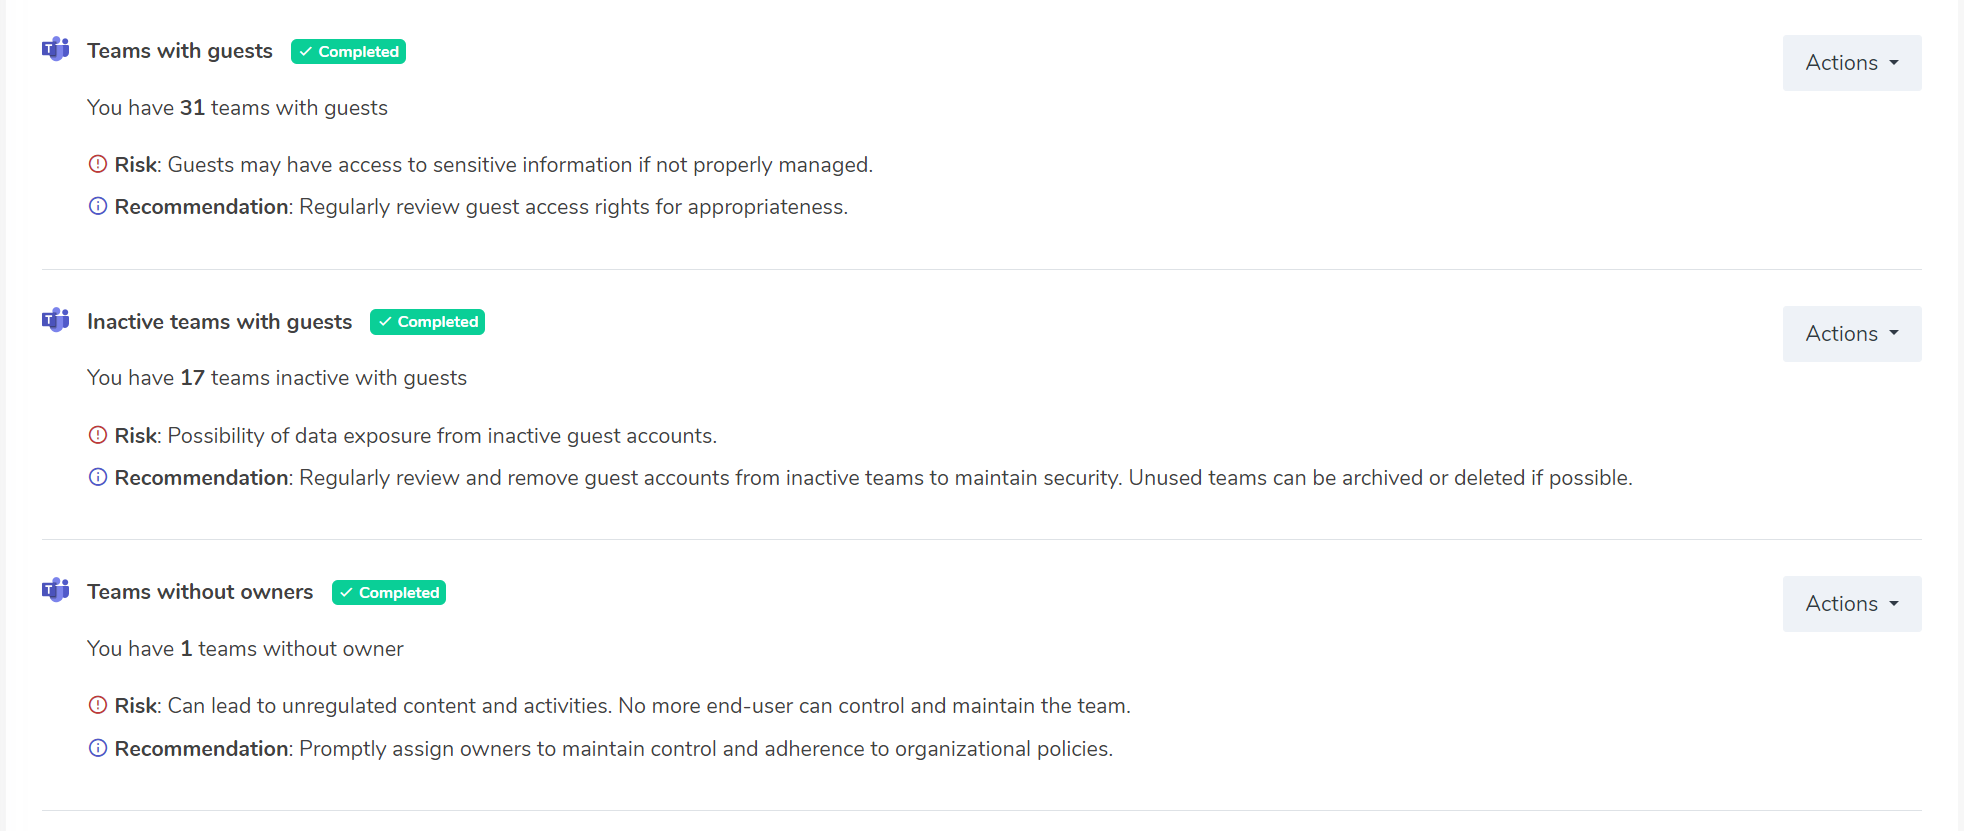Select the Teams with guests heading
The height and width of the screenshot is (831, 1964).
(180, 51)
